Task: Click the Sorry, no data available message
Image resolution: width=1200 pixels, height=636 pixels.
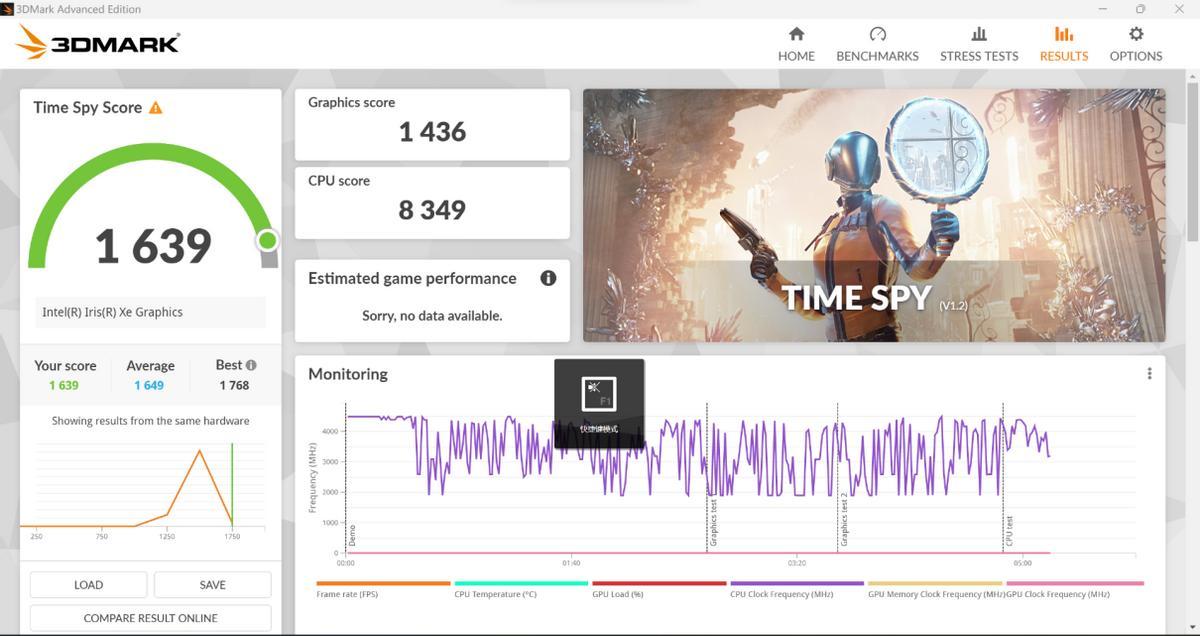Action: point(432,316)
